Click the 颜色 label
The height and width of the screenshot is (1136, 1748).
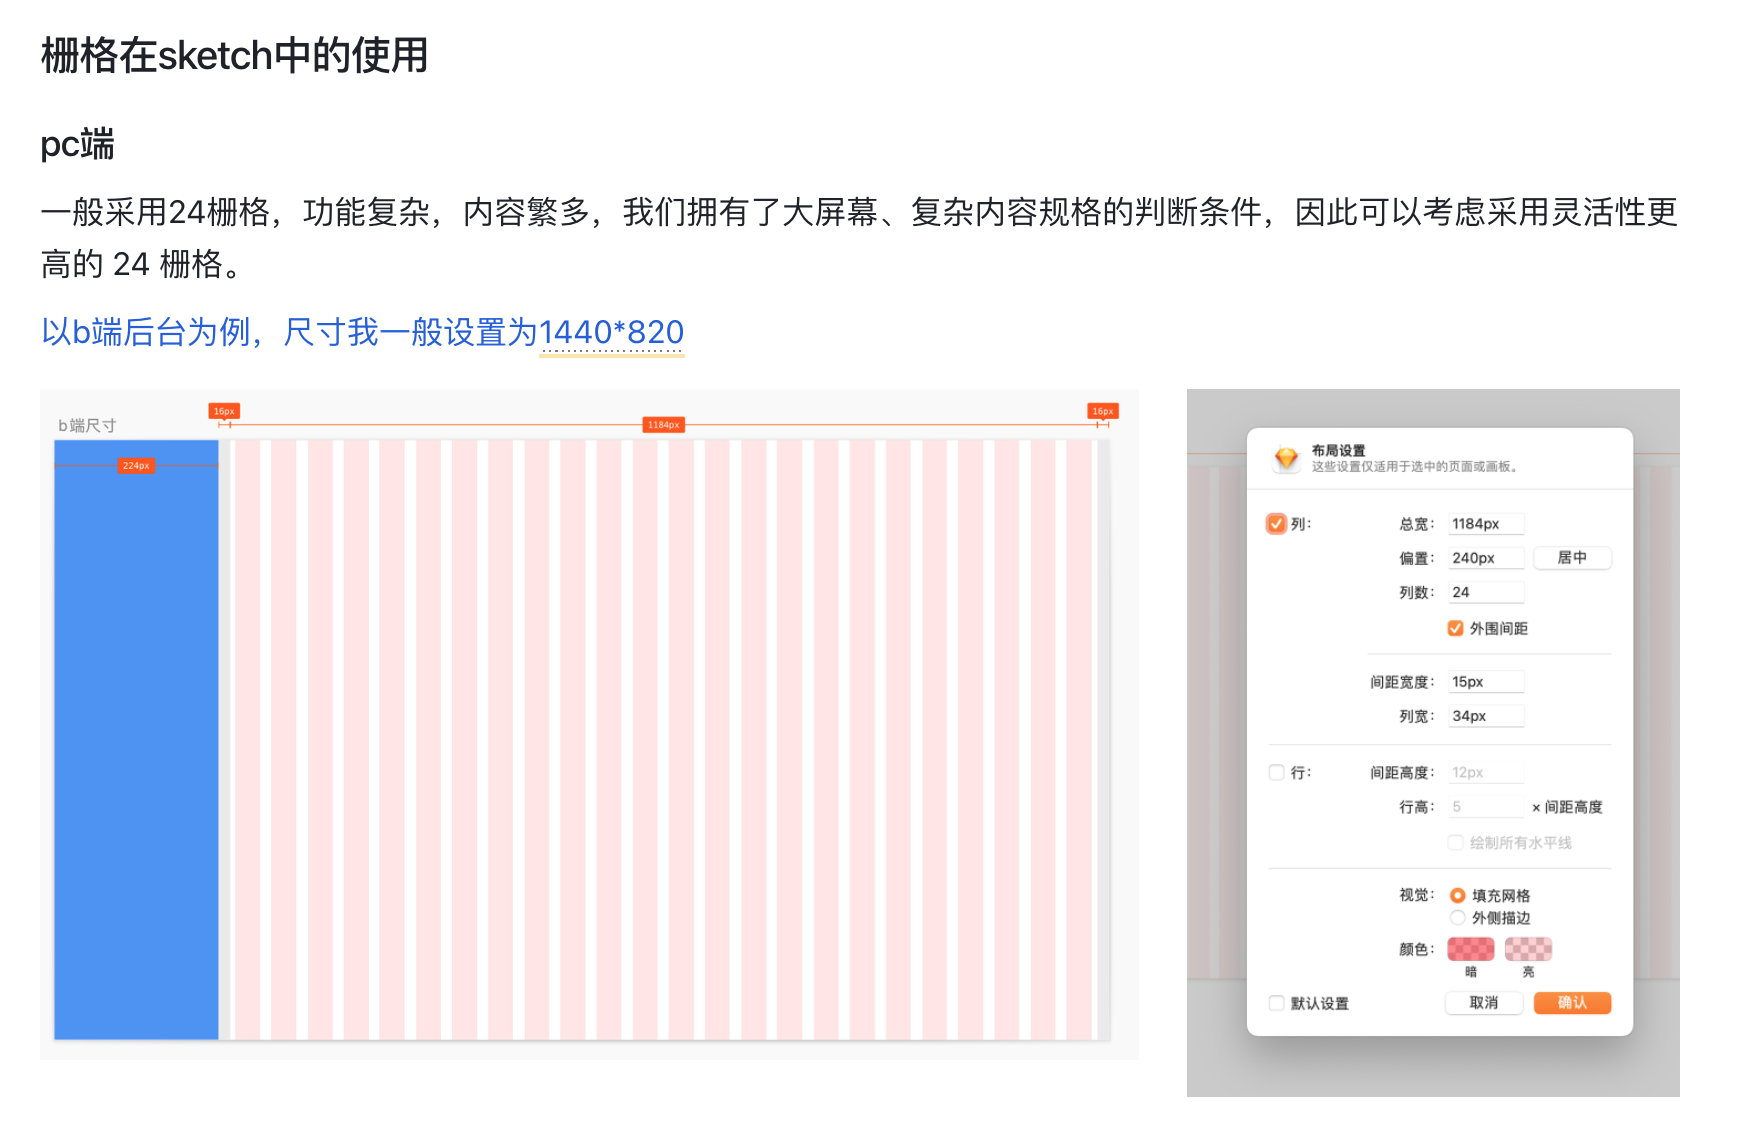click(1417, 949)
